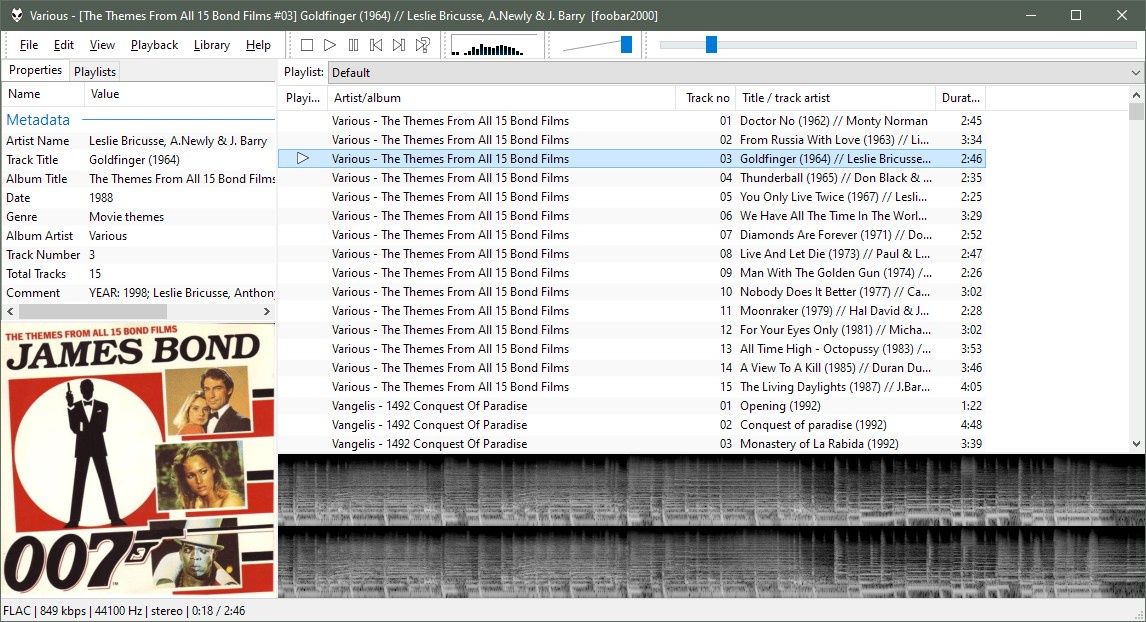Sort by Title / track artist column header

tap(835, 98)
